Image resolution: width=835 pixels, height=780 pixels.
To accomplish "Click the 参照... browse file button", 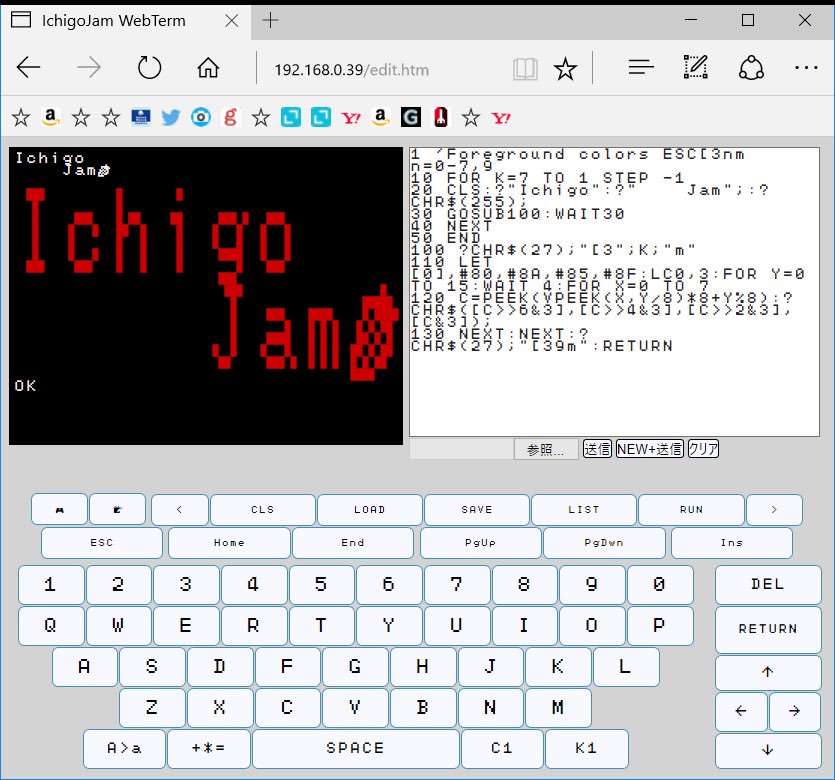I will (x=545, y=449).
